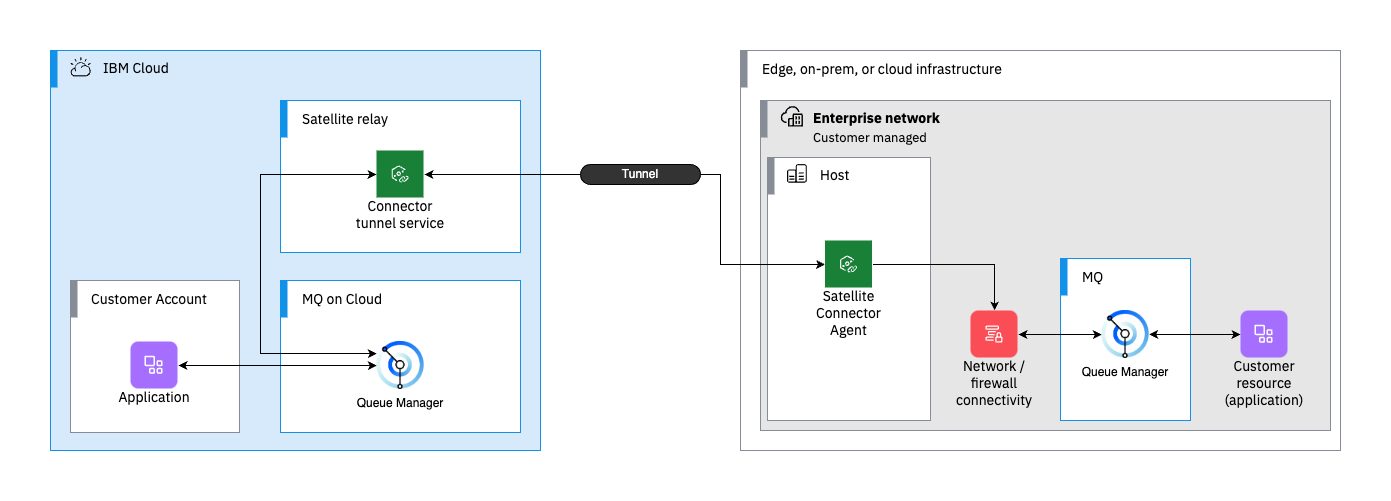The height and width of the screenshot is (501, 1391).
Task: Click the purple Customer resource icon
Action: [1264, 334]
